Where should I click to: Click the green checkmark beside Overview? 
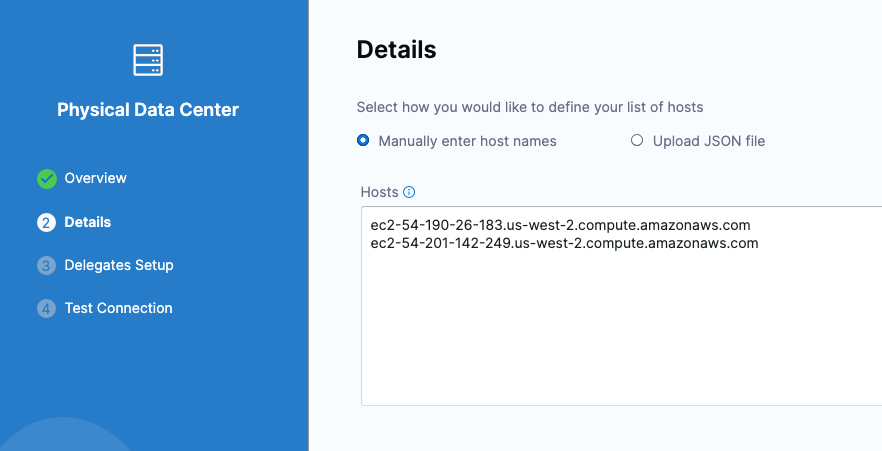(47, 179)
